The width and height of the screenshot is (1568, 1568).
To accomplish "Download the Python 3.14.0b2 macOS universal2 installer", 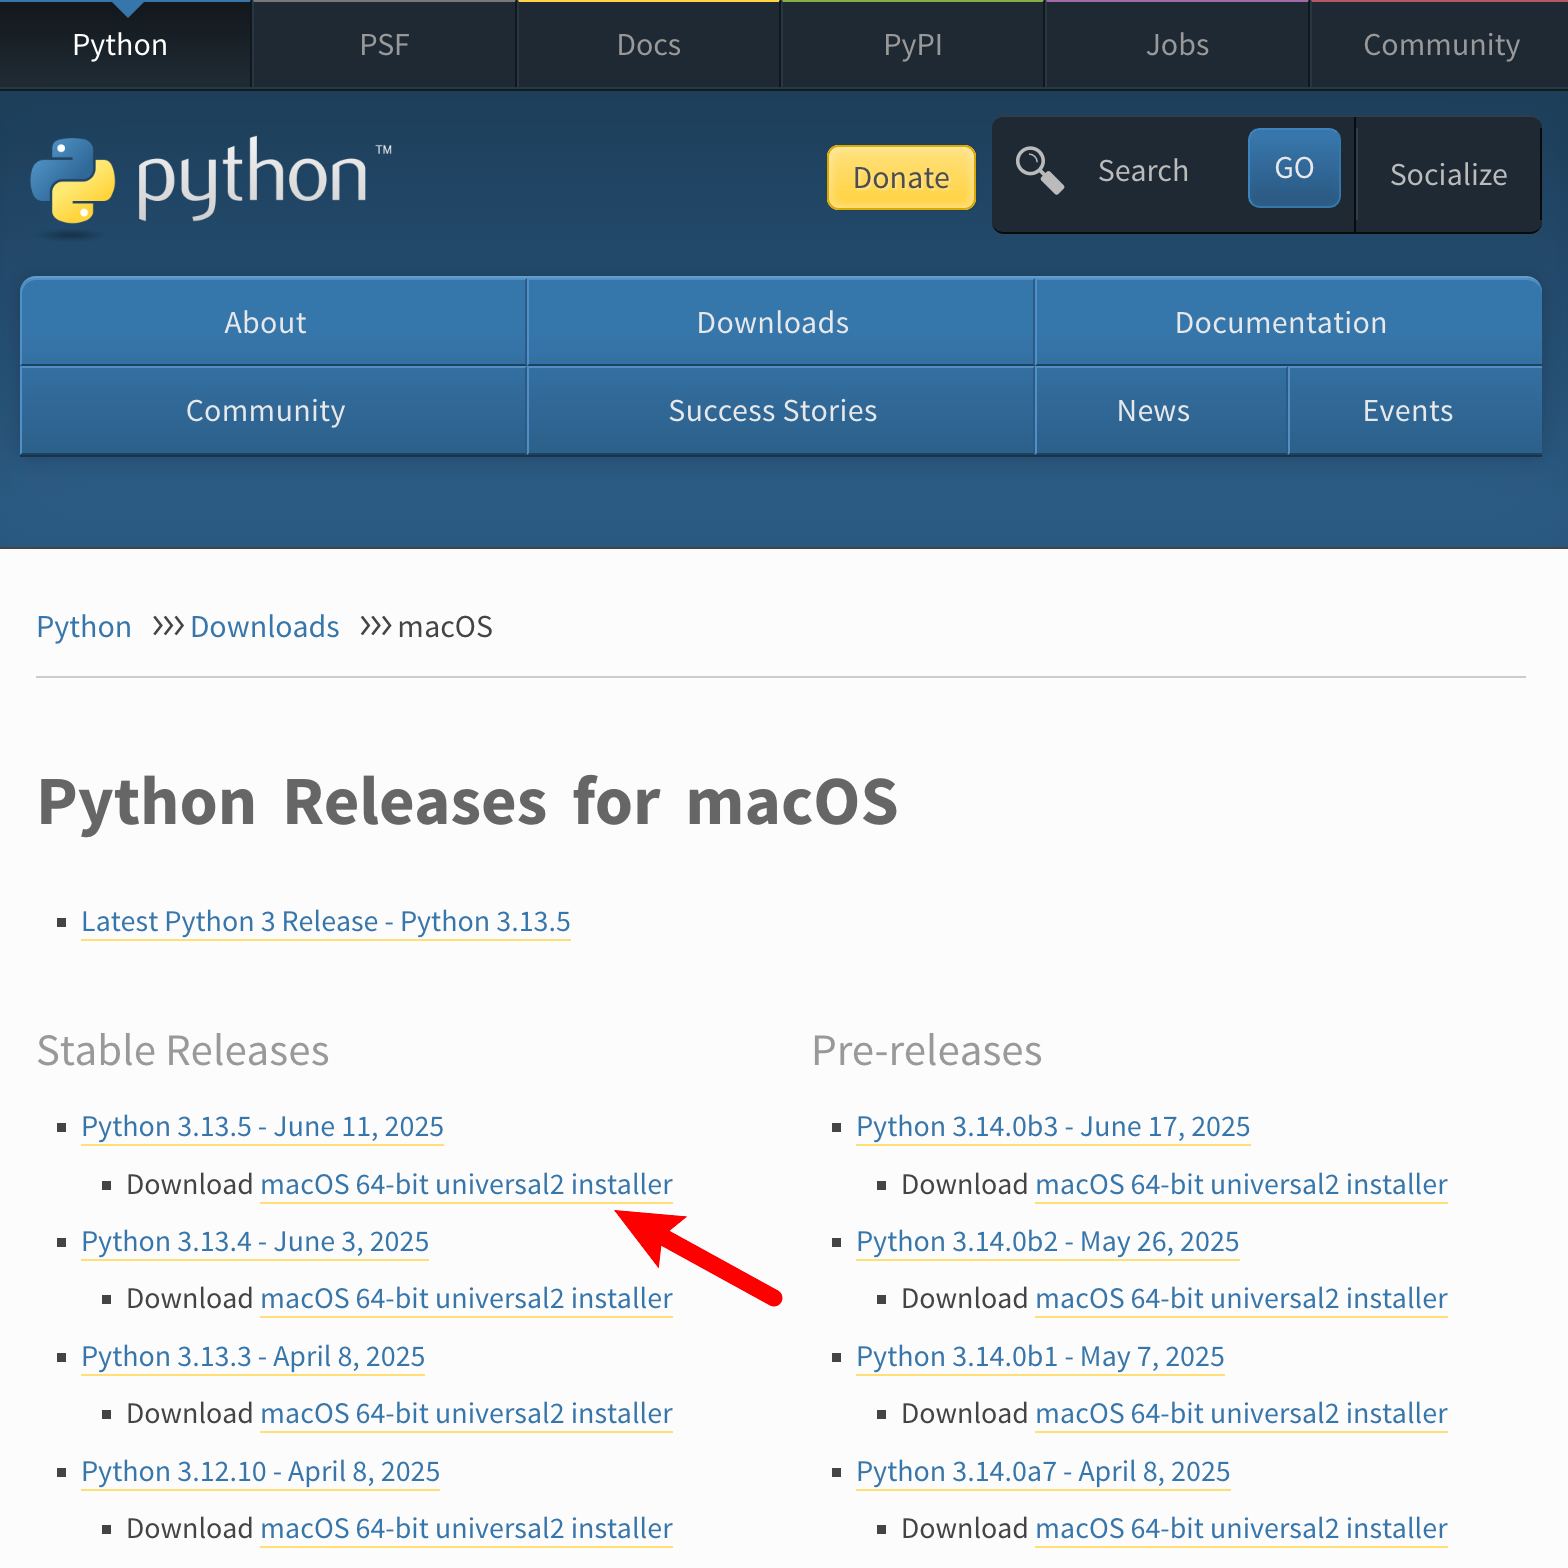I will point(1242,1298).
